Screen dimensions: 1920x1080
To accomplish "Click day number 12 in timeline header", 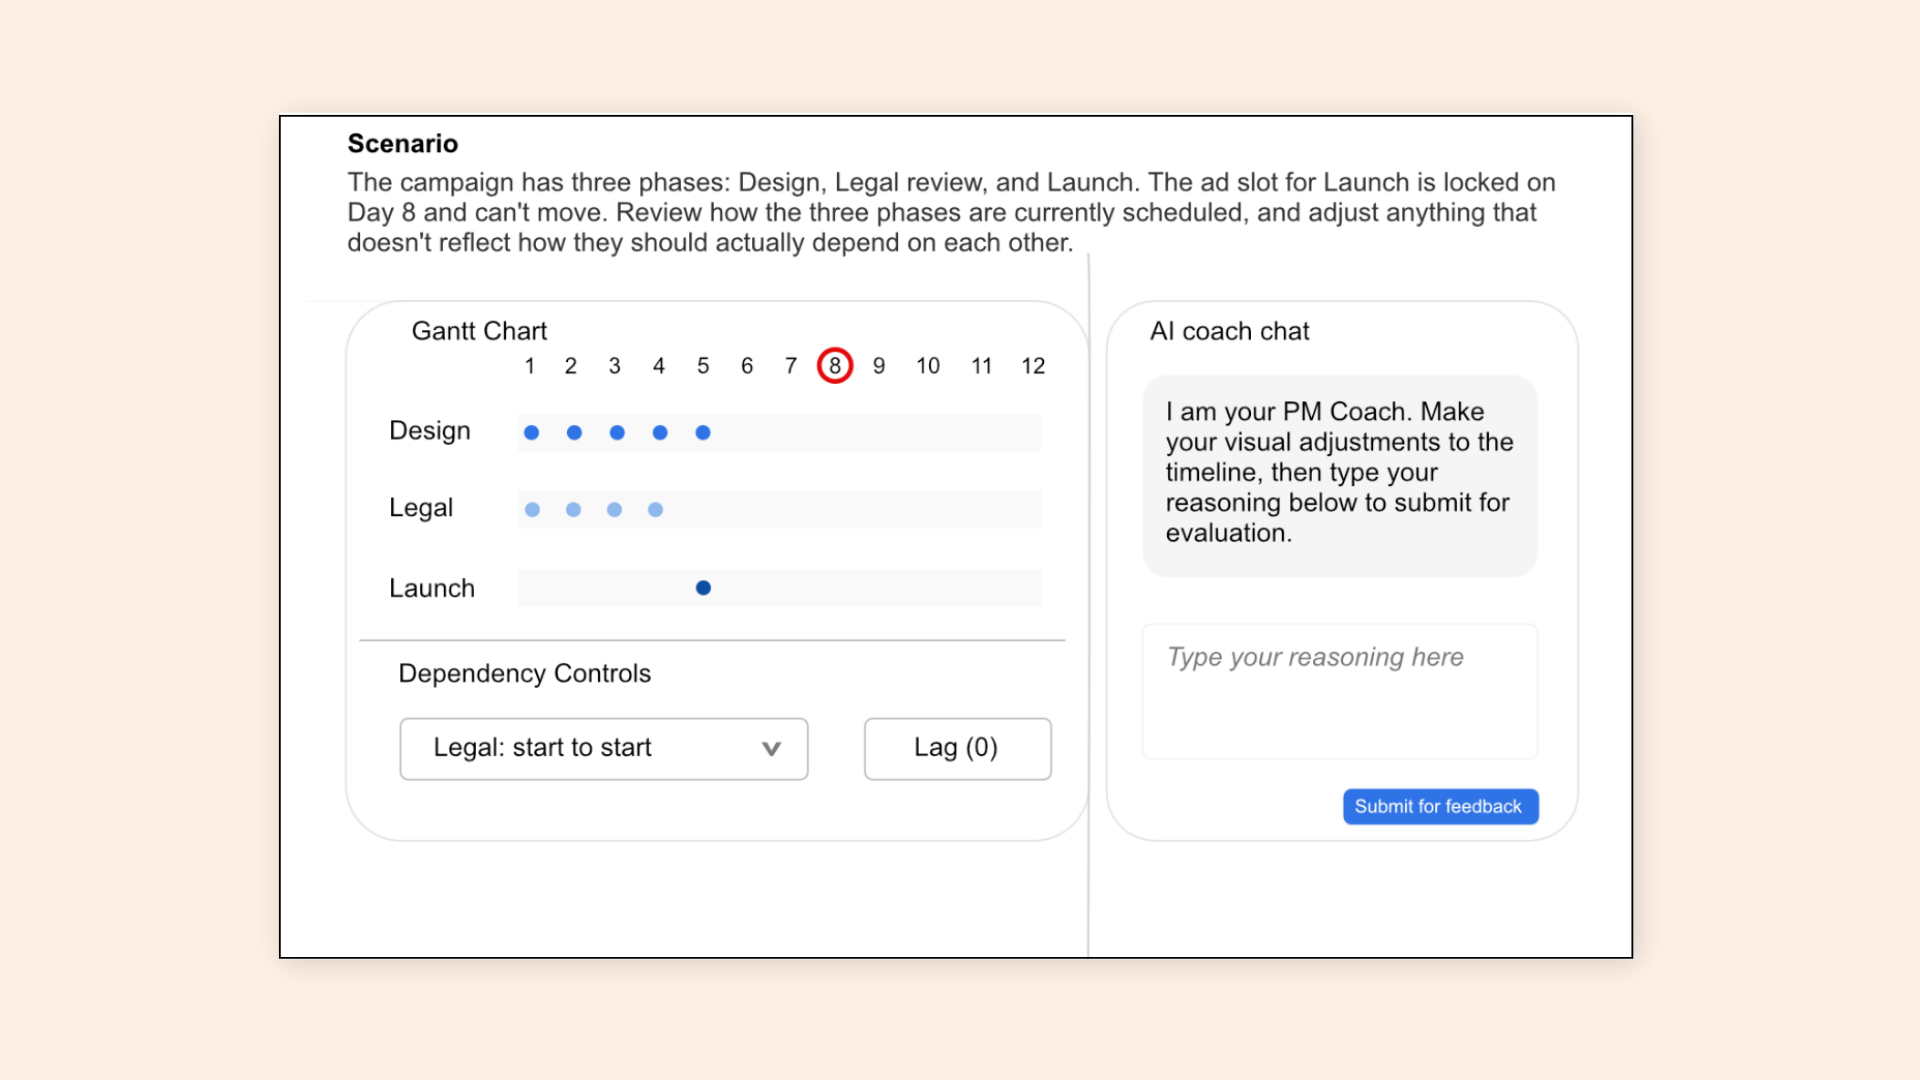I will pyautogui.click(x=1033, y=366).
